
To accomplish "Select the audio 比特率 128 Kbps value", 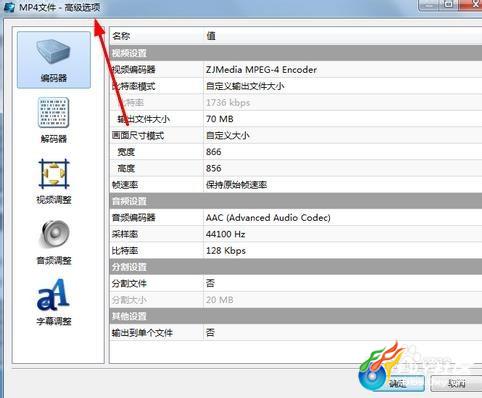I will (343, 251).
